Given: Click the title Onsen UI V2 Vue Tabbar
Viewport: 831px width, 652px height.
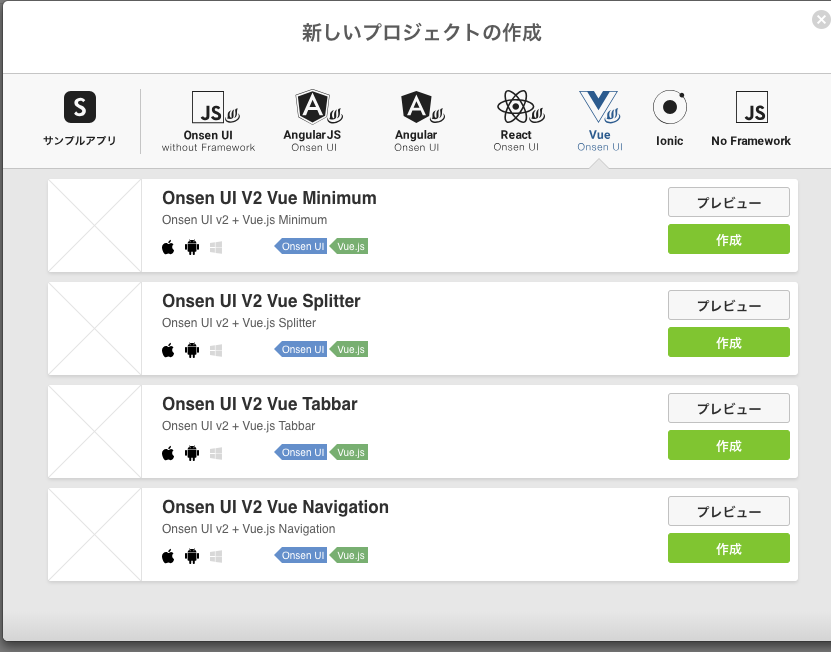Looking at the screenshot, I should (260, 404).
